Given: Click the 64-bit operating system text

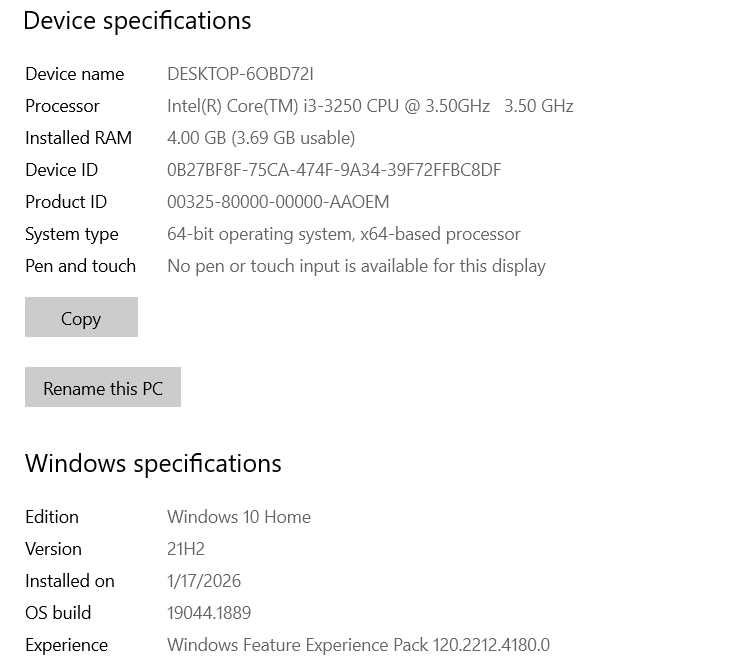Looking at the screenshot, I should 343,234.
